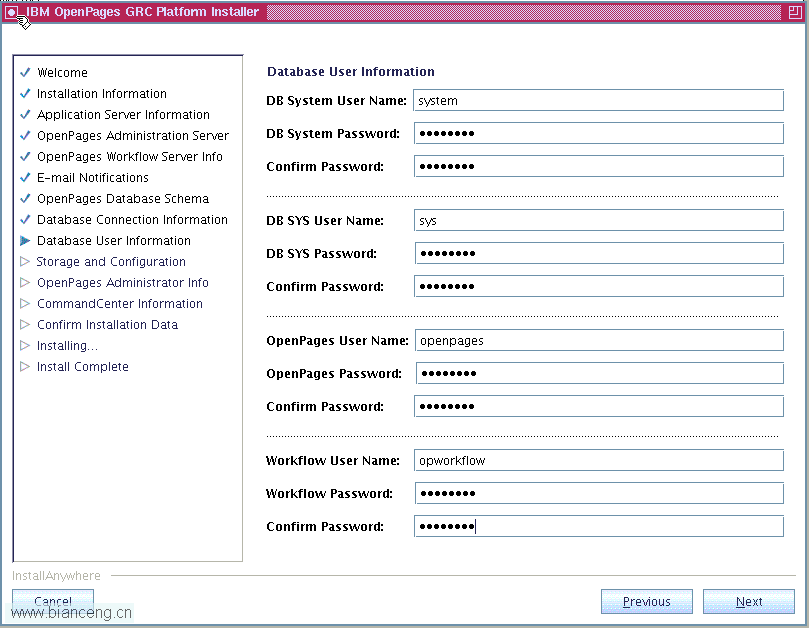Image resolution: width=809 pixels, height=628 pixels.
Task: Focus Confirm Password field under DB SYS Password
Action: 598,286
